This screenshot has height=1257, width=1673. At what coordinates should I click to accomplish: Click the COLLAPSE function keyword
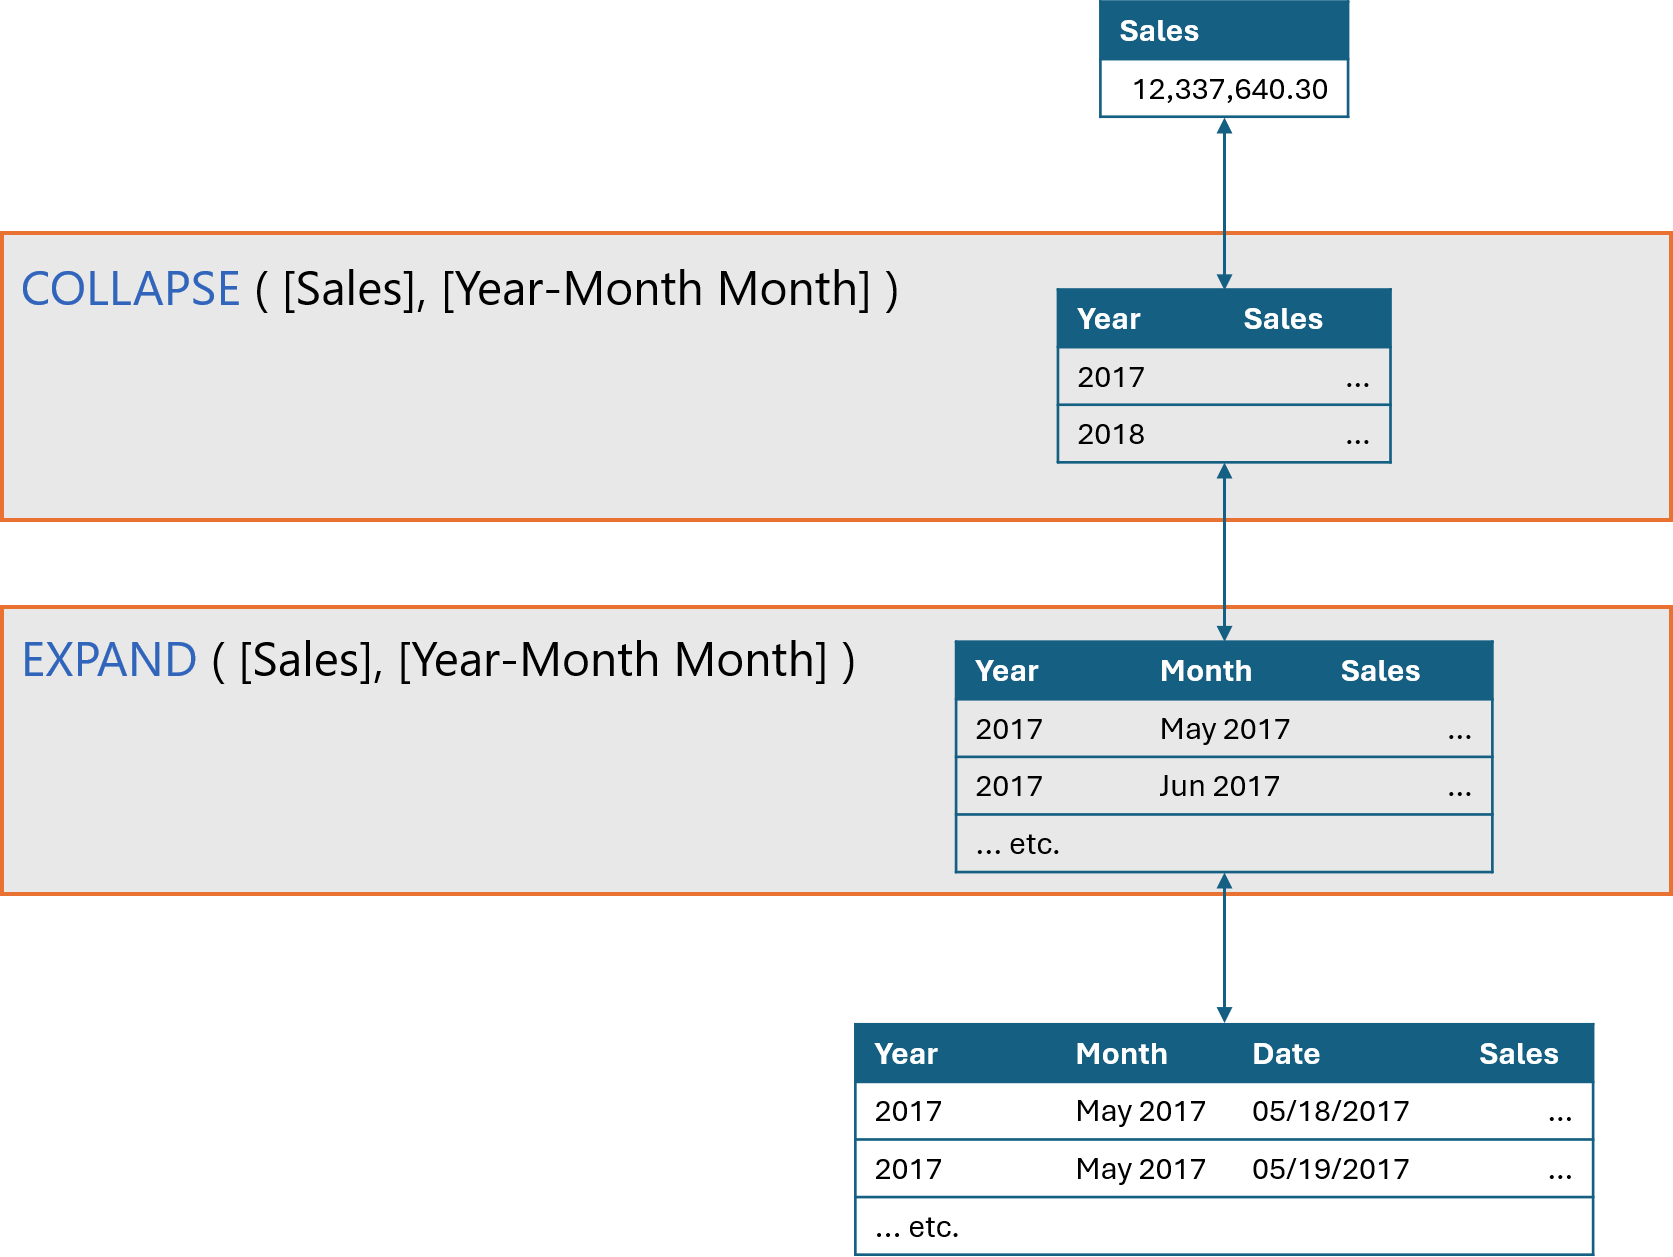130,289
